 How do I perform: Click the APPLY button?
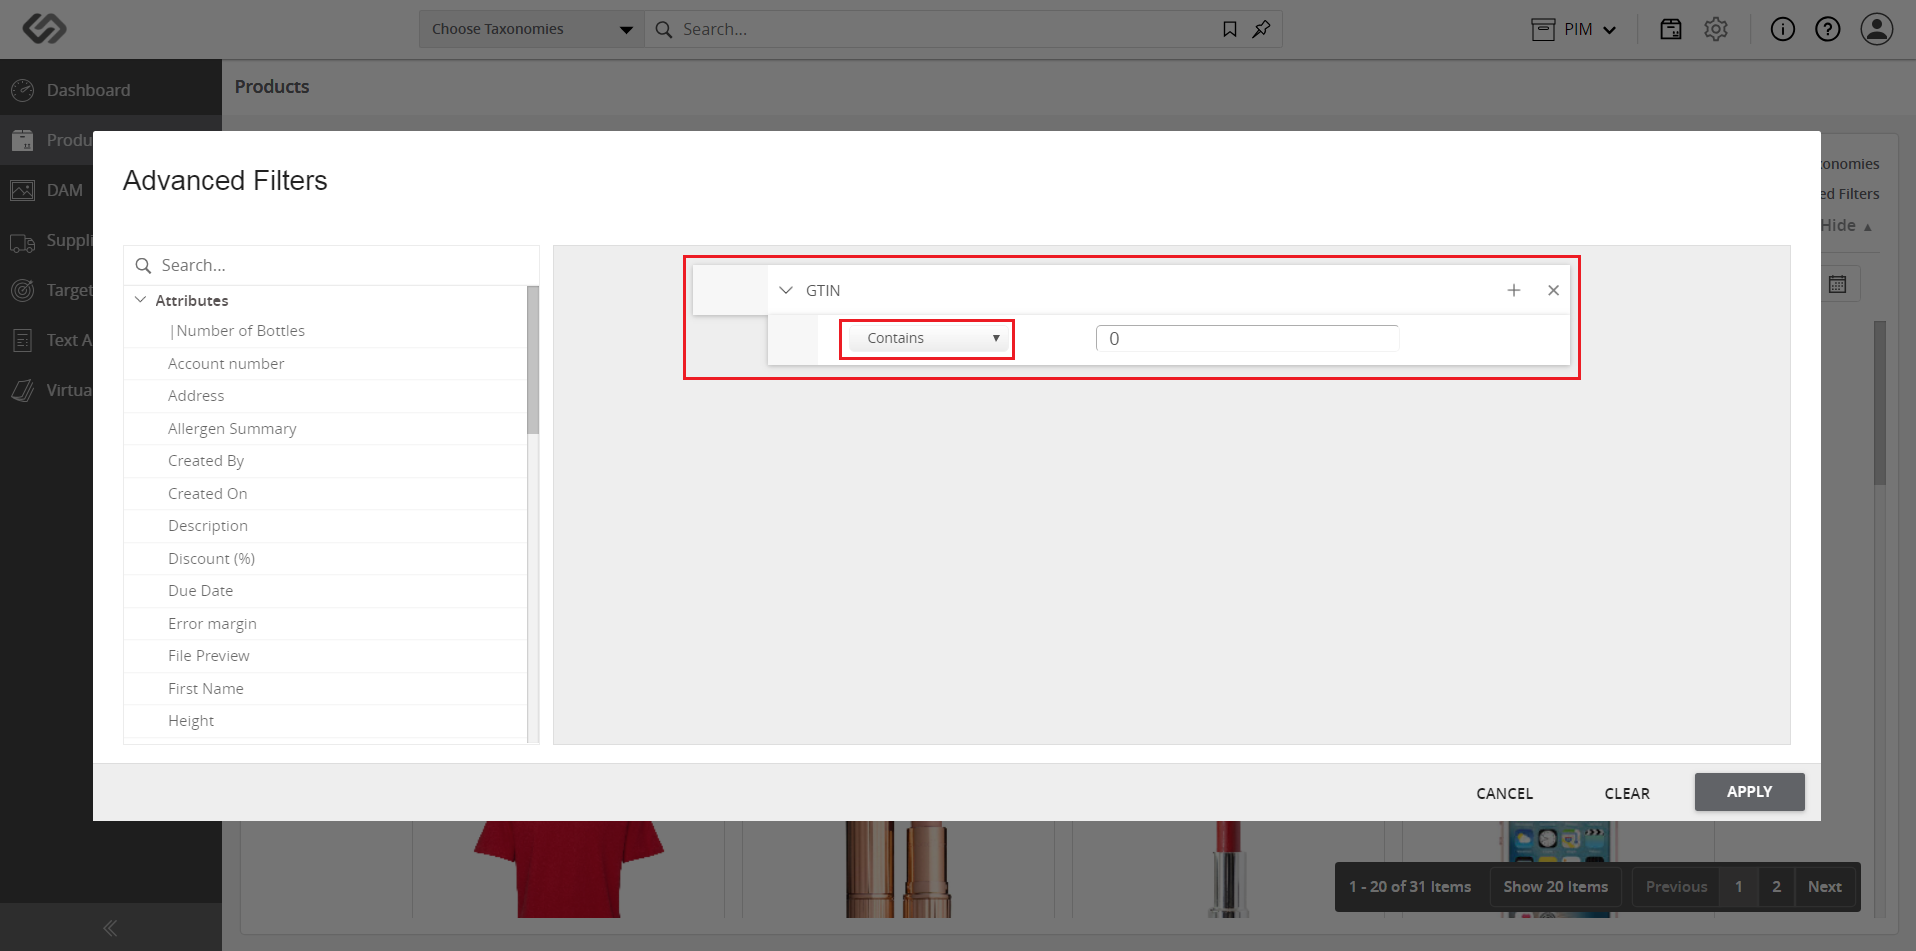click(1749, 792)
